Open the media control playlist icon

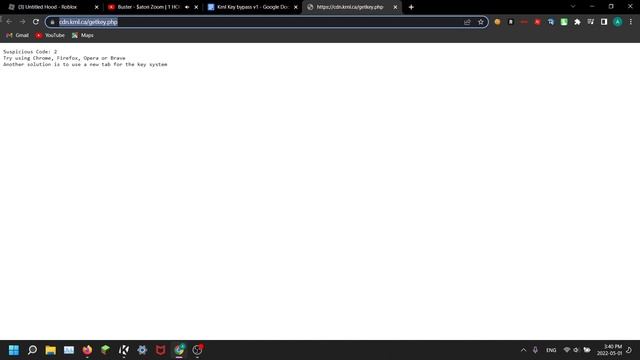click(x=591, y=22)
